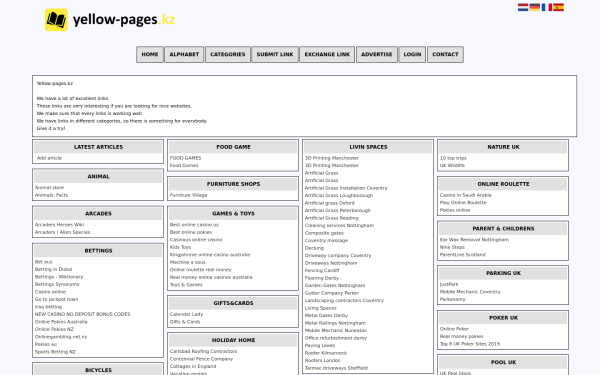Screen dimensions: 600x375
Task: Open the Living Spaces link
Action: [321, 308]
